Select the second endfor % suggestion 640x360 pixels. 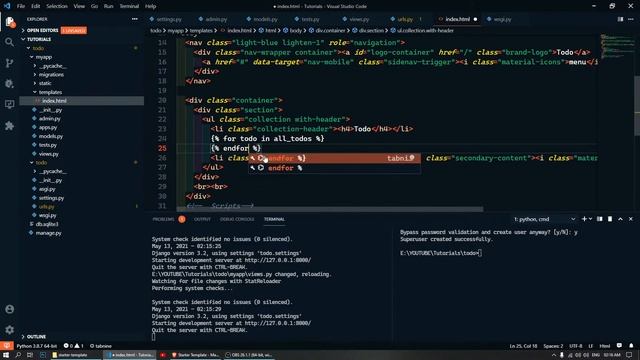(334, 168)
